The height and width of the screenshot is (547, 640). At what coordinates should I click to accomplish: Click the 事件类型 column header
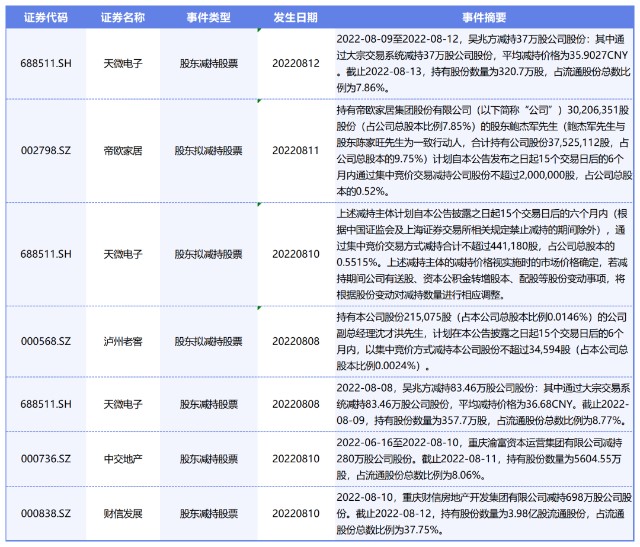(209, 18)
